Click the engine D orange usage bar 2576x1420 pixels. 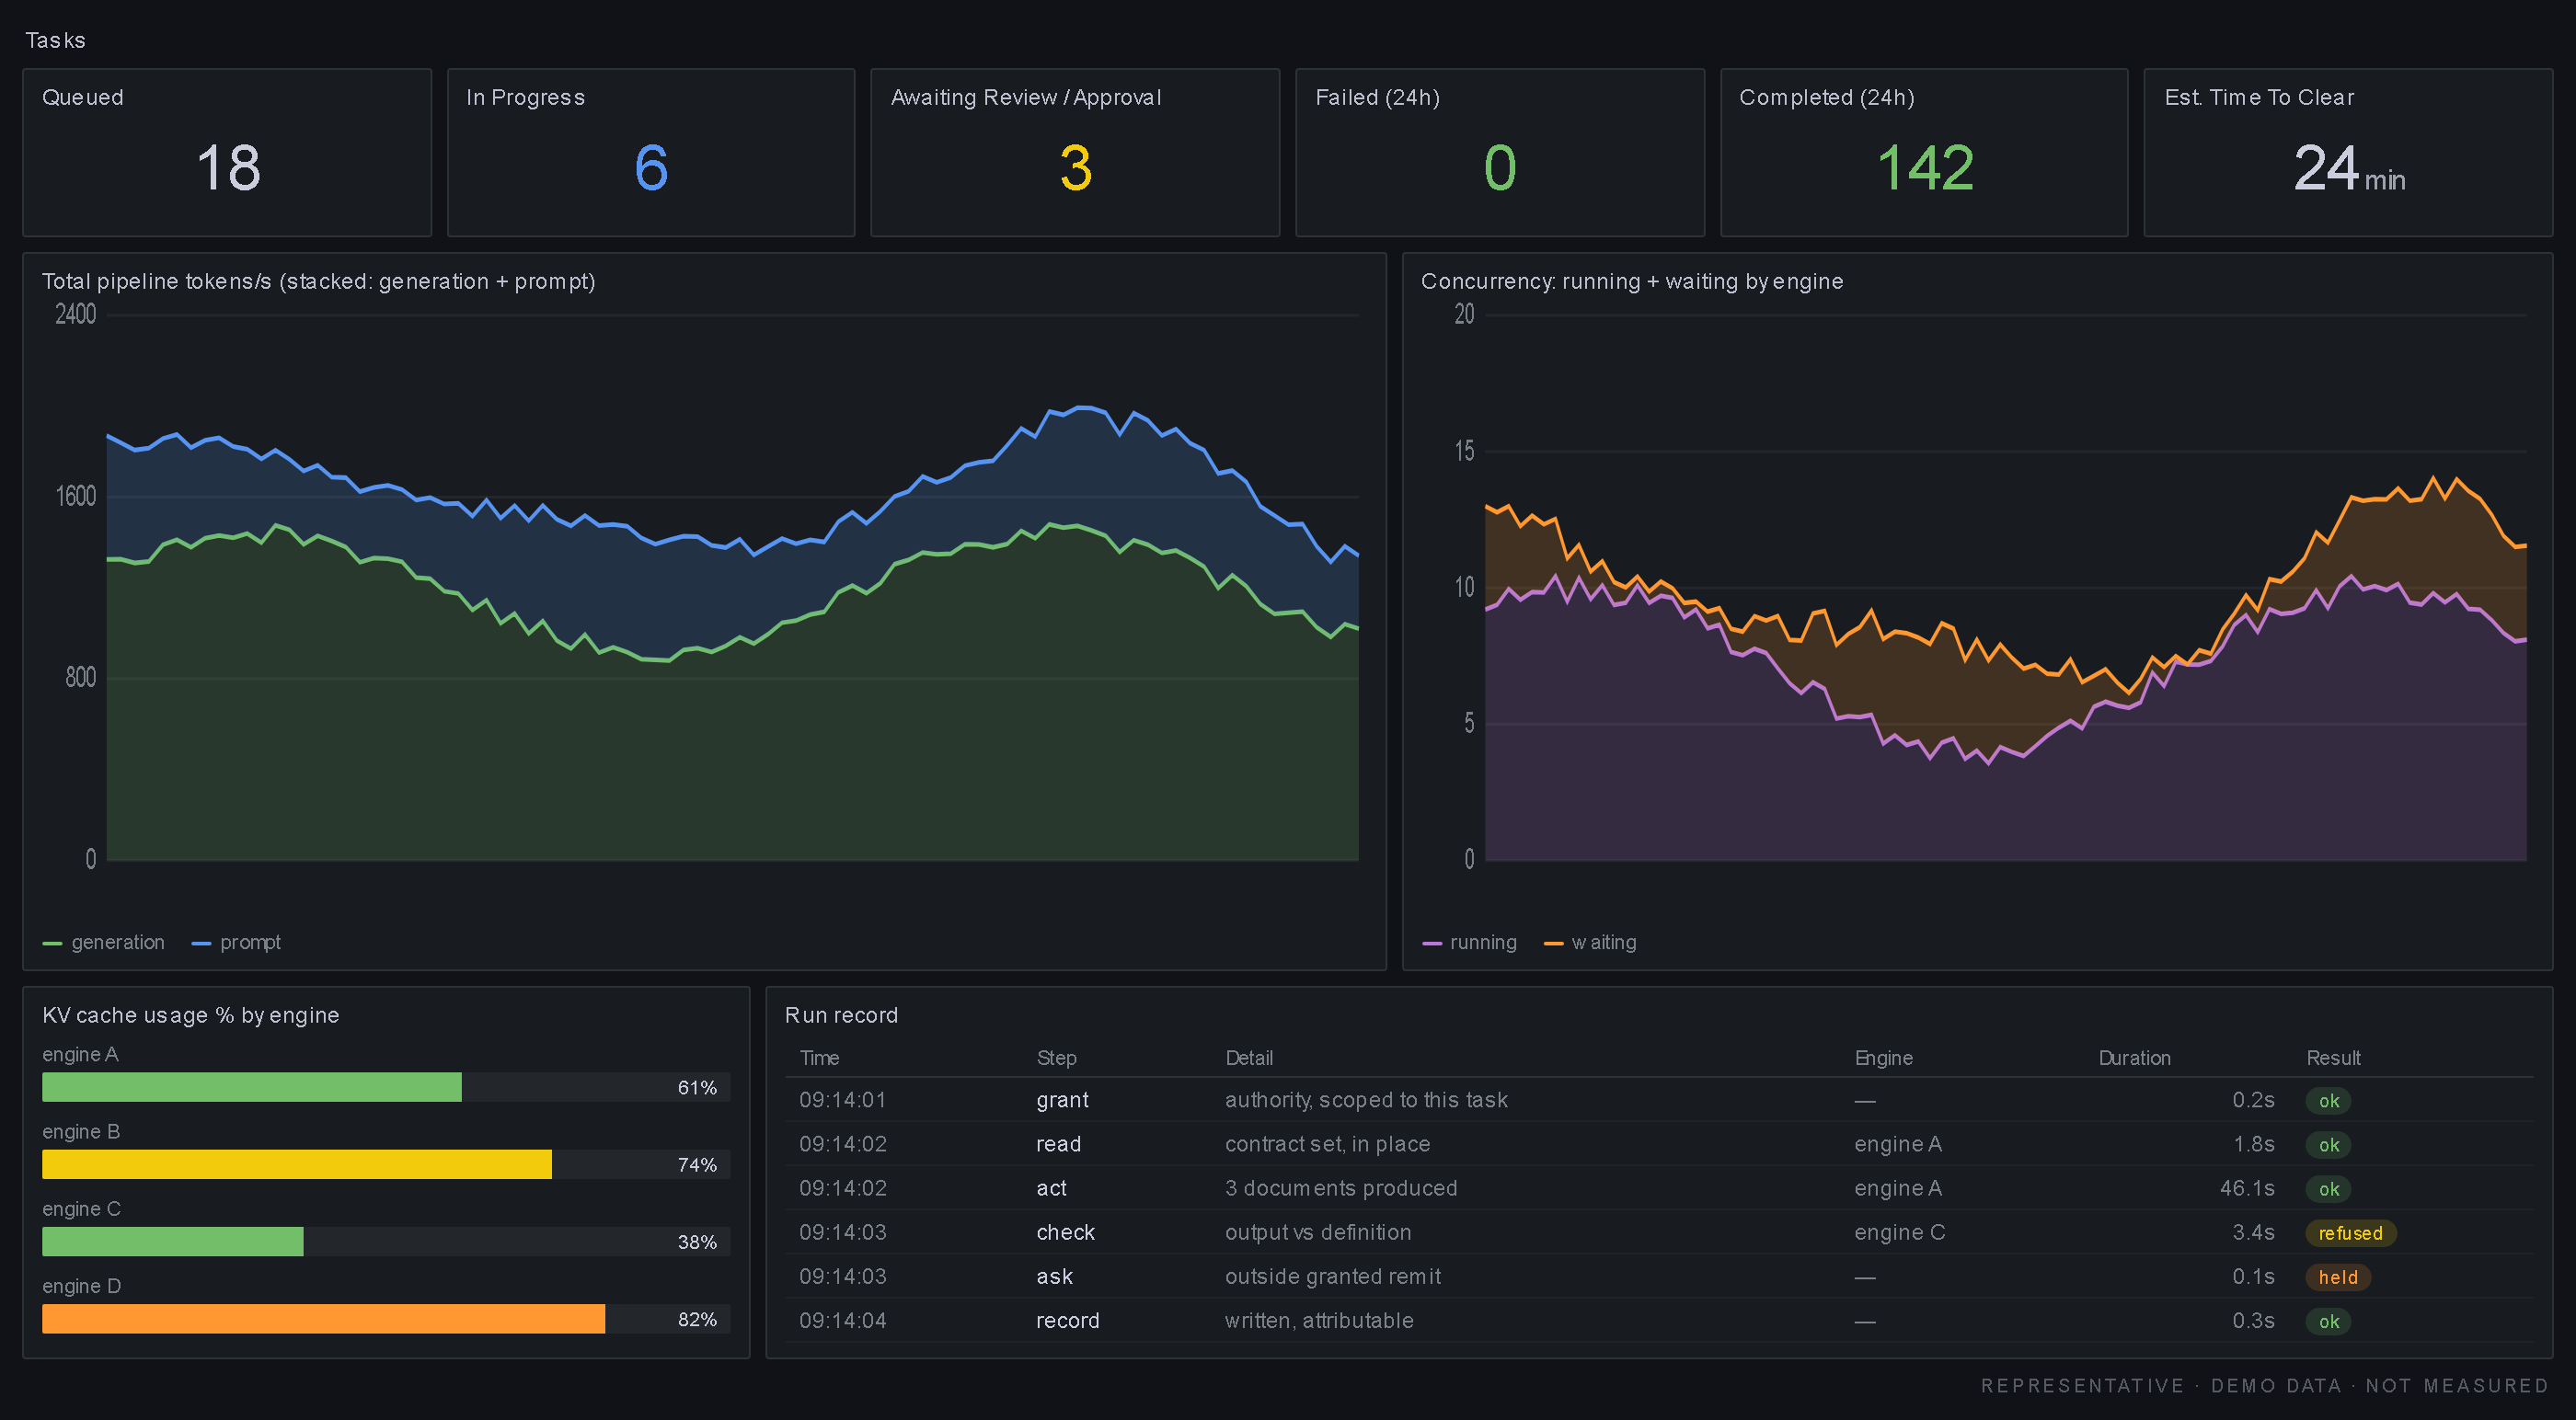(x=323, y=1318)
